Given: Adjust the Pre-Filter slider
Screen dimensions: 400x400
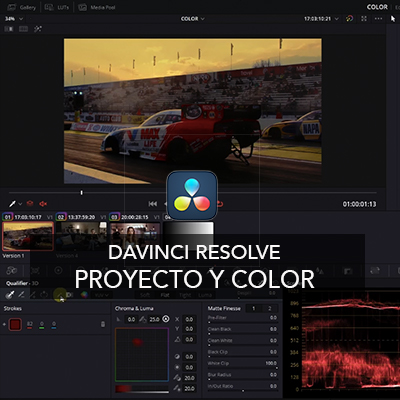Looking at the screenshot, I should [x=242, y=323].
